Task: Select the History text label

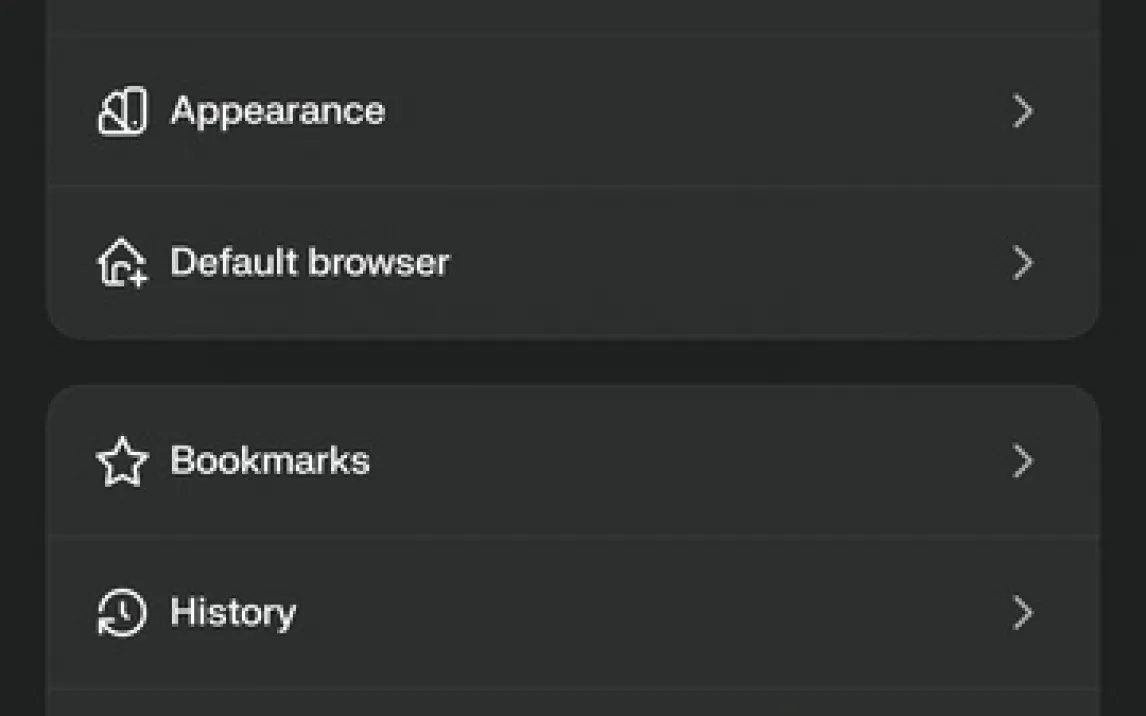Action: 233,613
